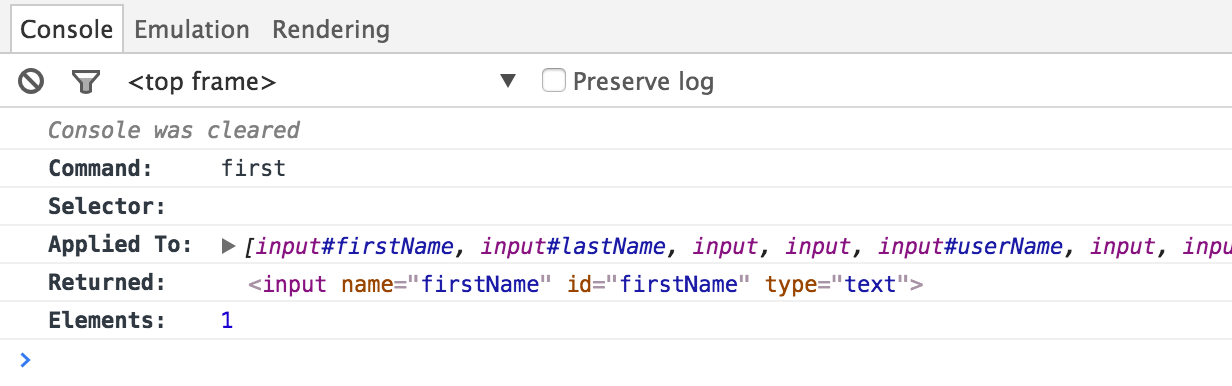The image size is (1232, 386).
Task: Open the top frame context dropdown
Action: [323, 81]
